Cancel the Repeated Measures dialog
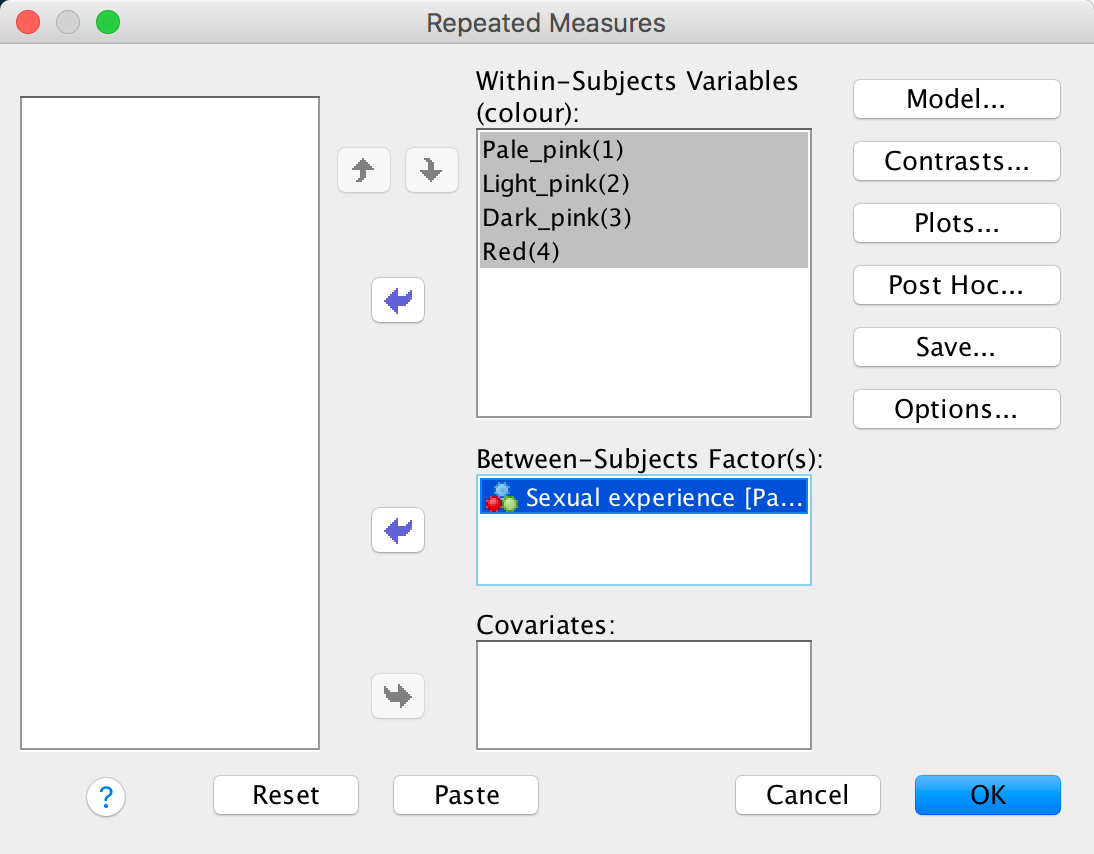 [807, 795]
